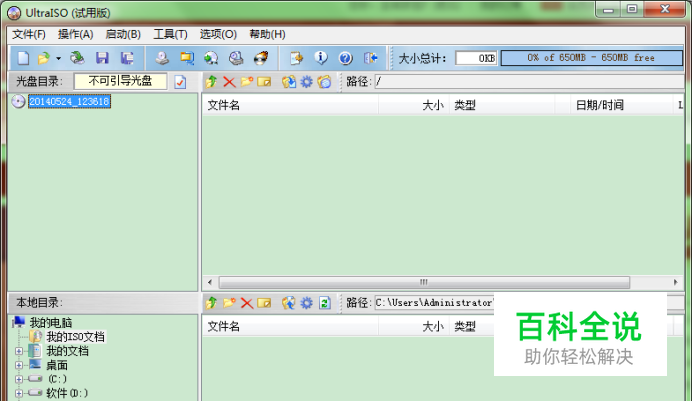The width and height of the screenshot is (692, 401).
Task: Click the Mount to virtual drive icon
Action: coord(236,58)
